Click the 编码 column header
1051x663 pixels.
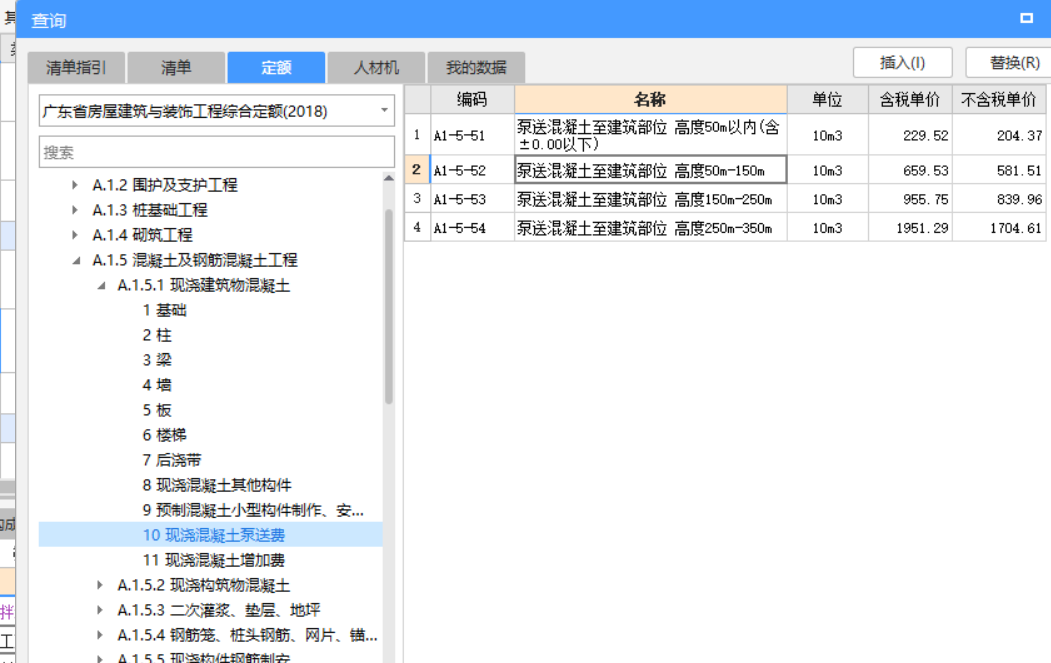pyautogui.click(x=472, y=99)
